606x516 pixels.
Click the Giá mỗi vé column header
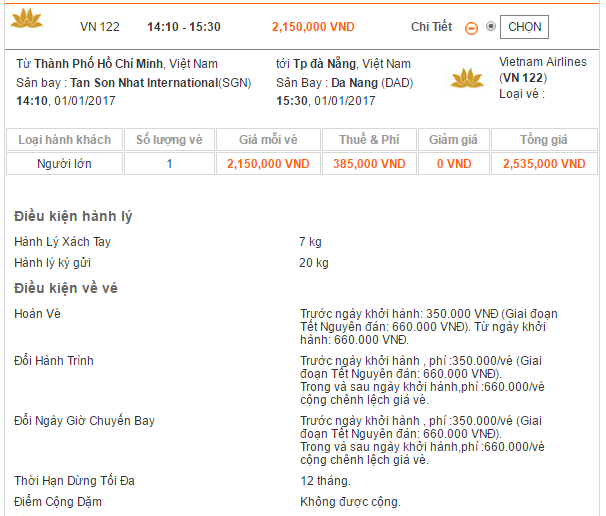click(268, 140)
